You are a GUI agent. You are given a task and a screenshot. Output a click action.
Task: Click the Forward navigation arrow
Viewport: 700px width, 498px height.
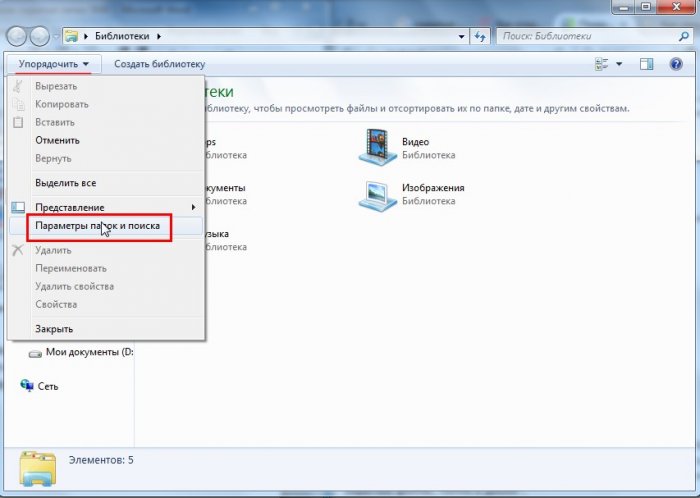[x=40, y=37]
